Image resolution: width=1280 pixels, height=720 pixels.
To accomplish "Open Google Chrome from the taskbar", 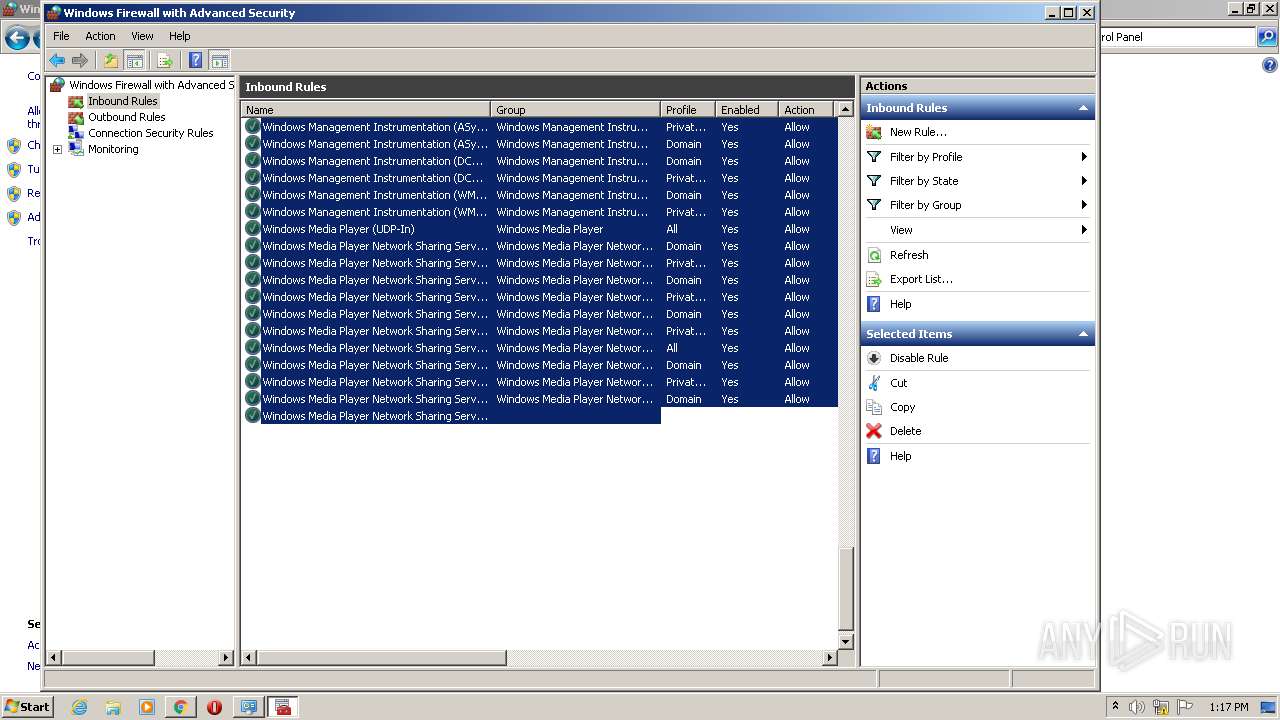I will 180,707.
